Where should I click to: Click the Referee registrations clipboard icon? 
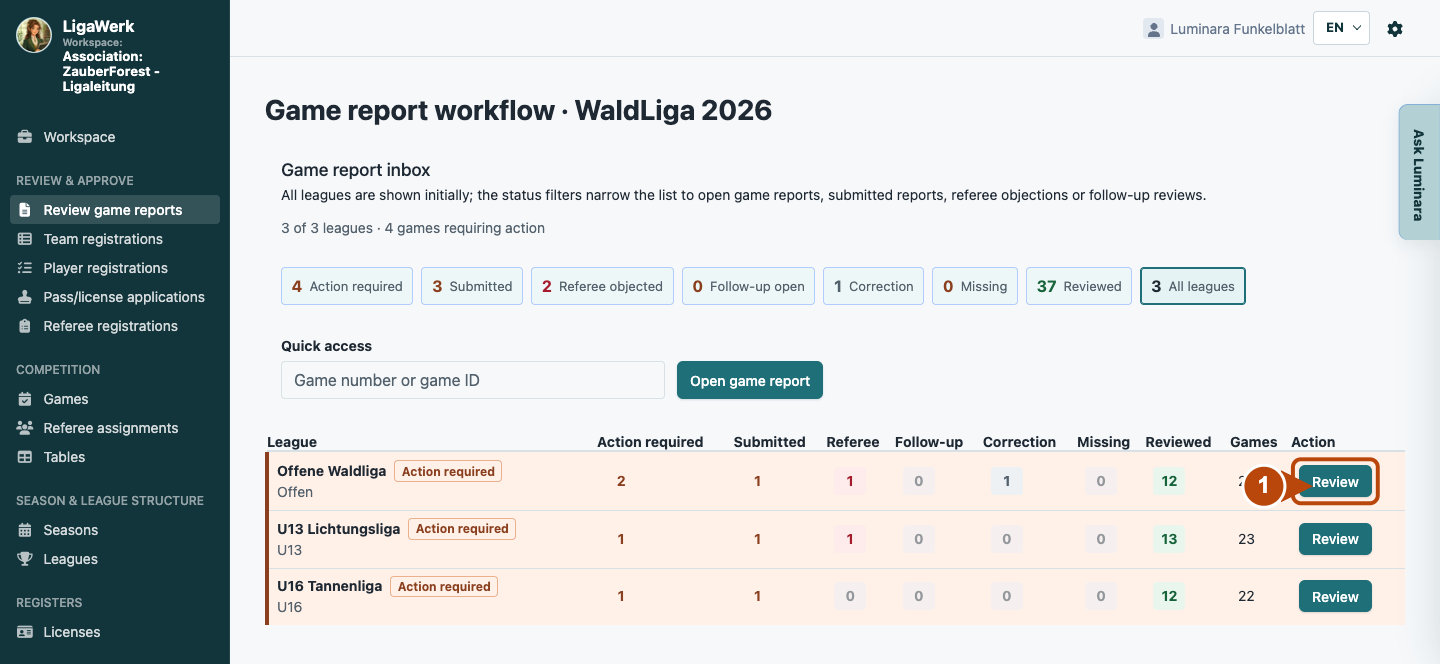click(25, 326)
